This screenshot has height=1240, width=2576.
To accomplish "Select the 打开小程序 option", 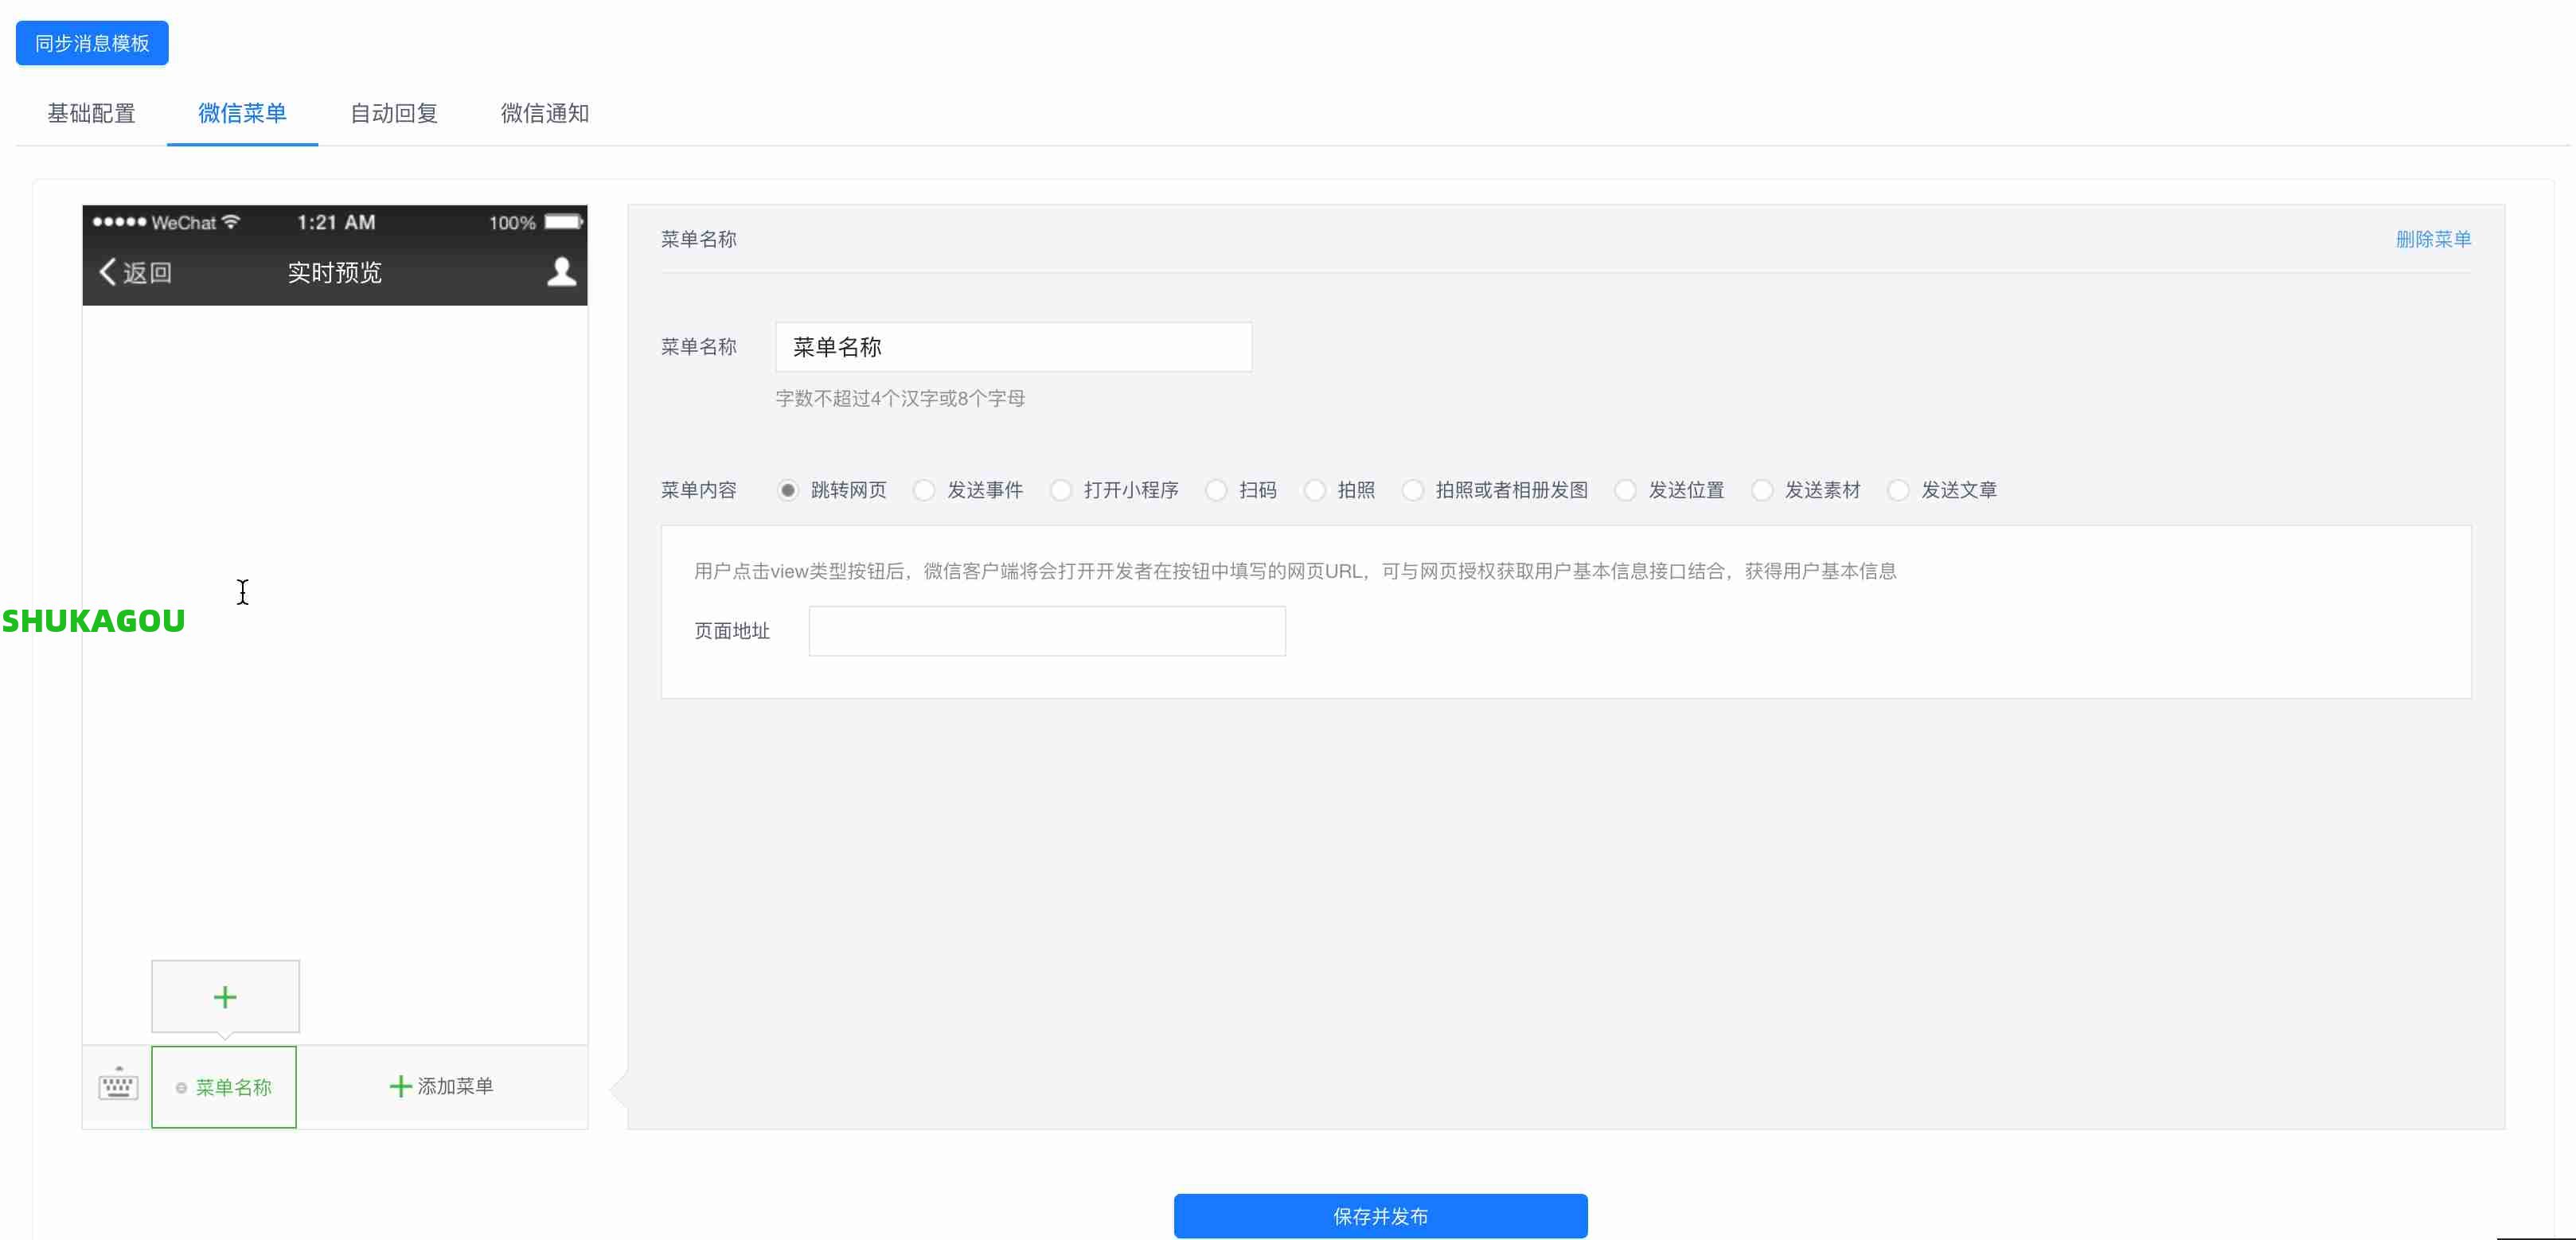I will click(x=1060, y=490).
